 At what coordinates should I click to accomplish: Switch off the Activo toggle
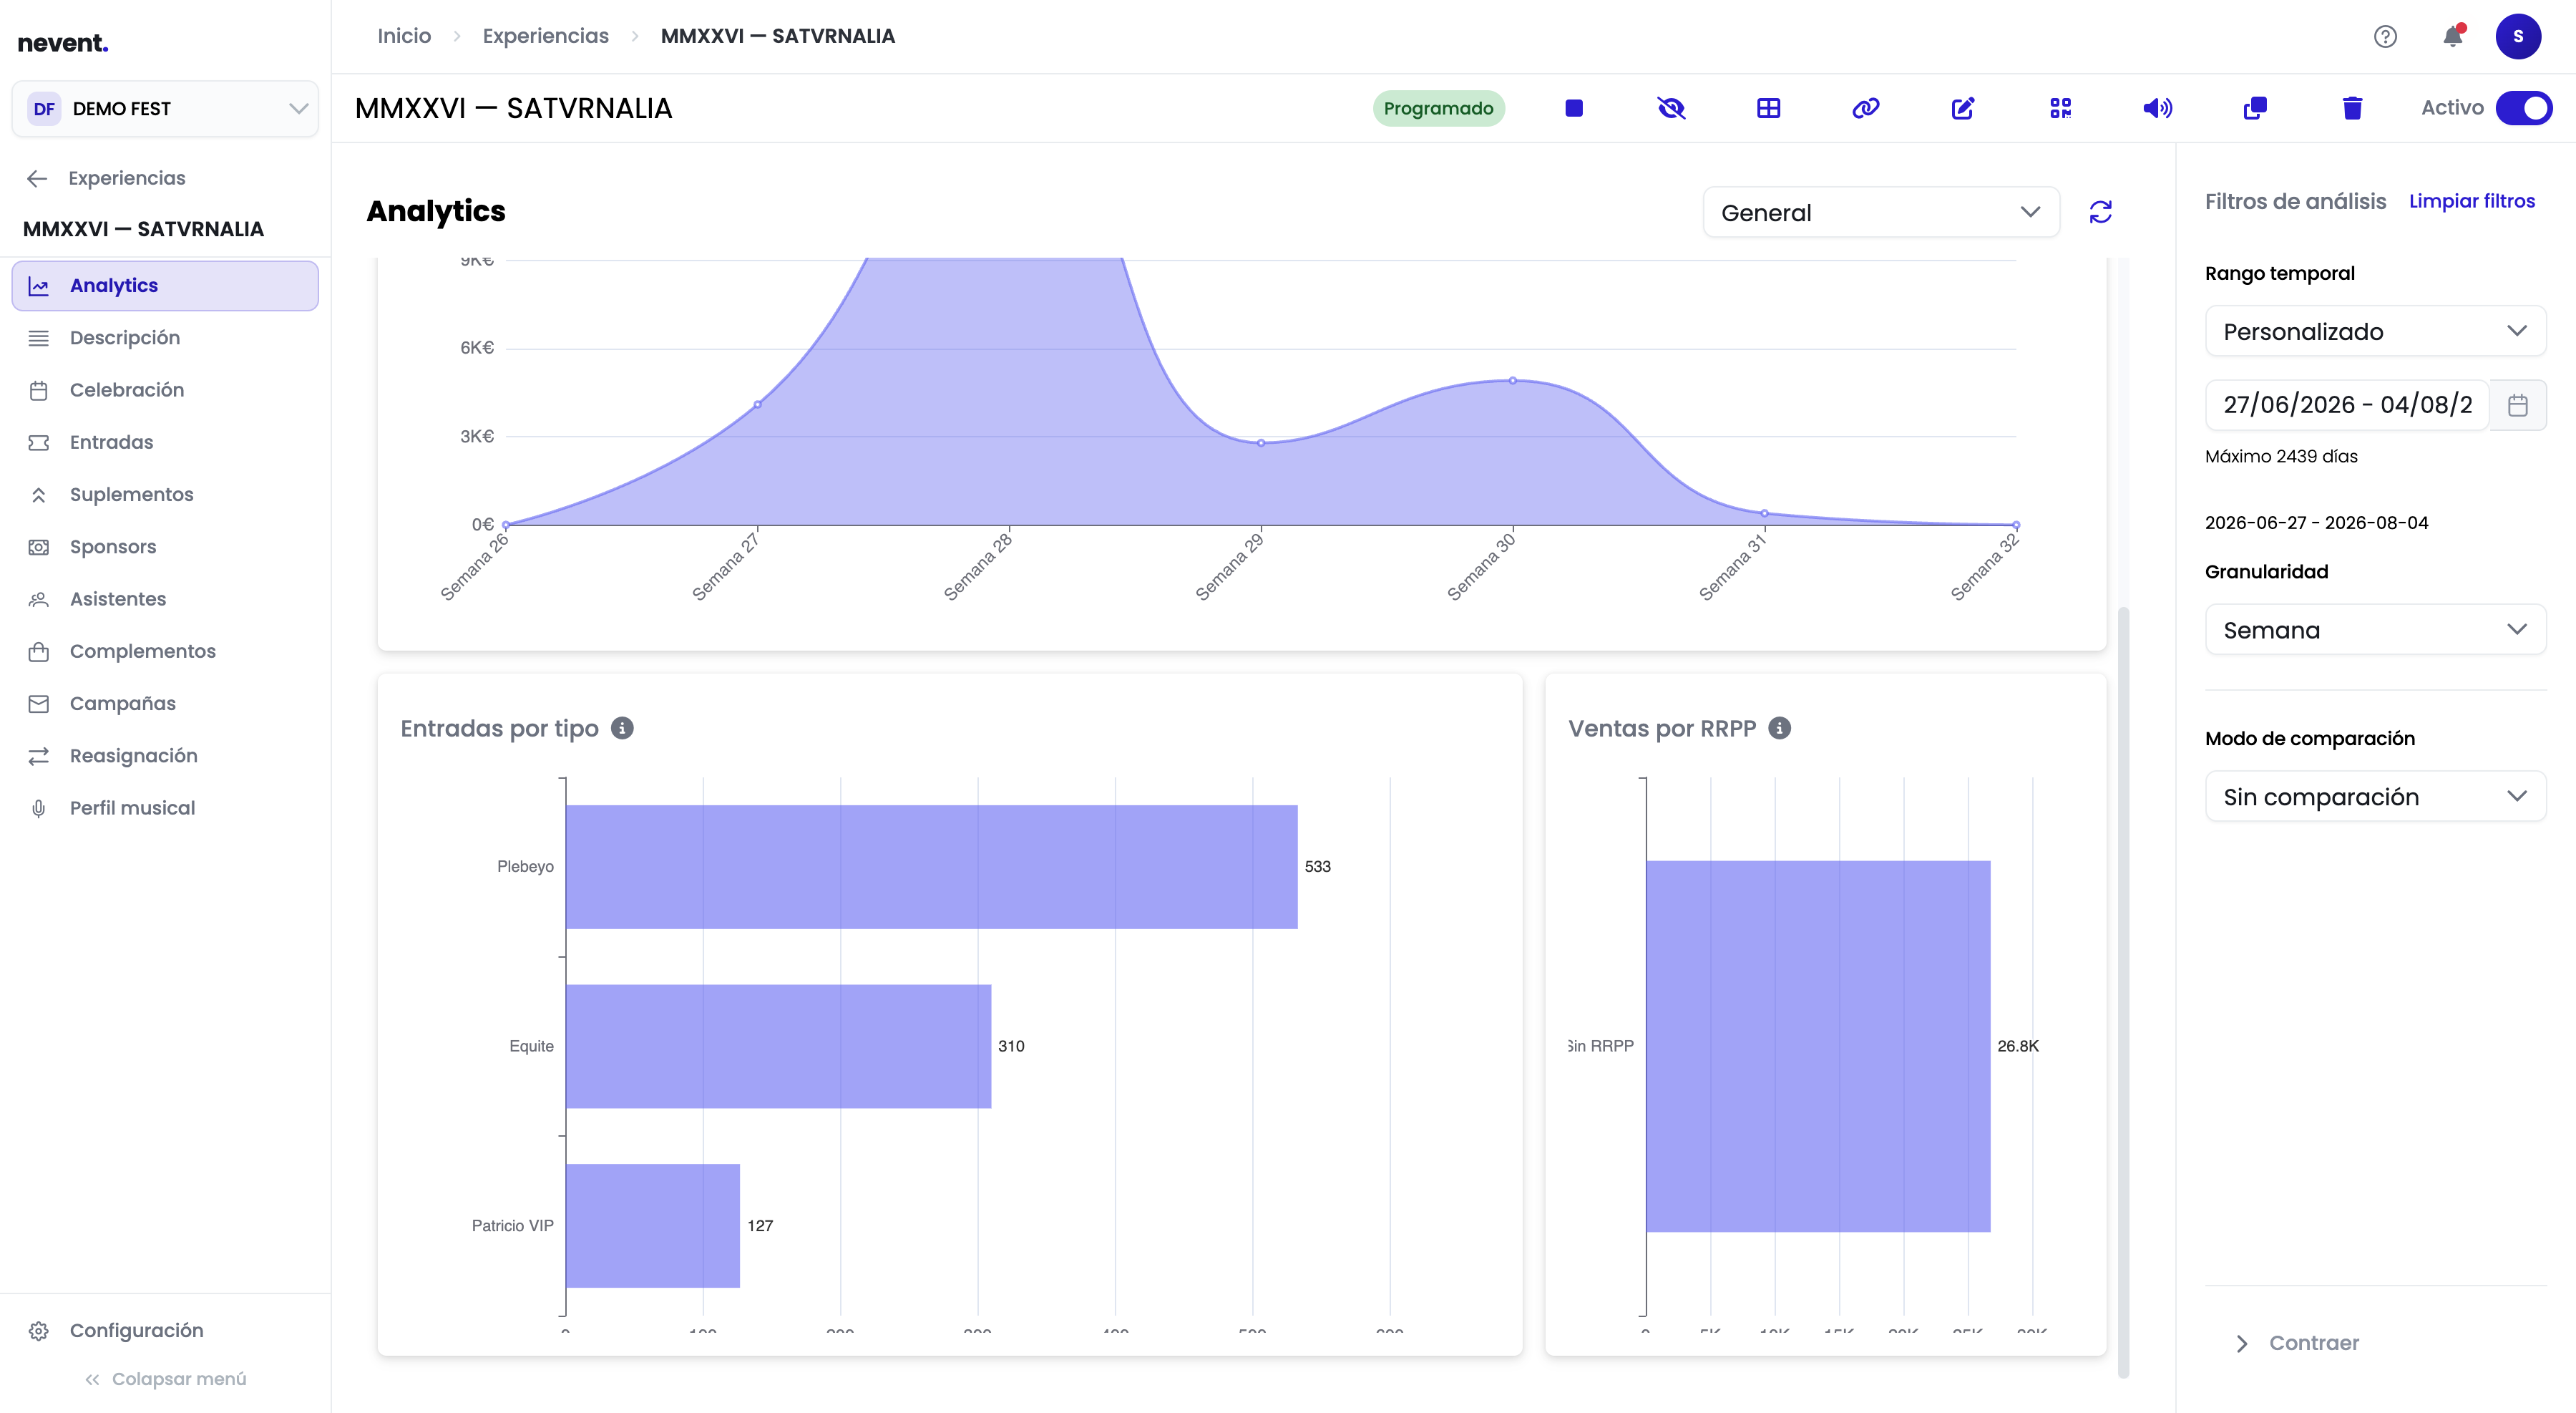[x=2524, y=108]
